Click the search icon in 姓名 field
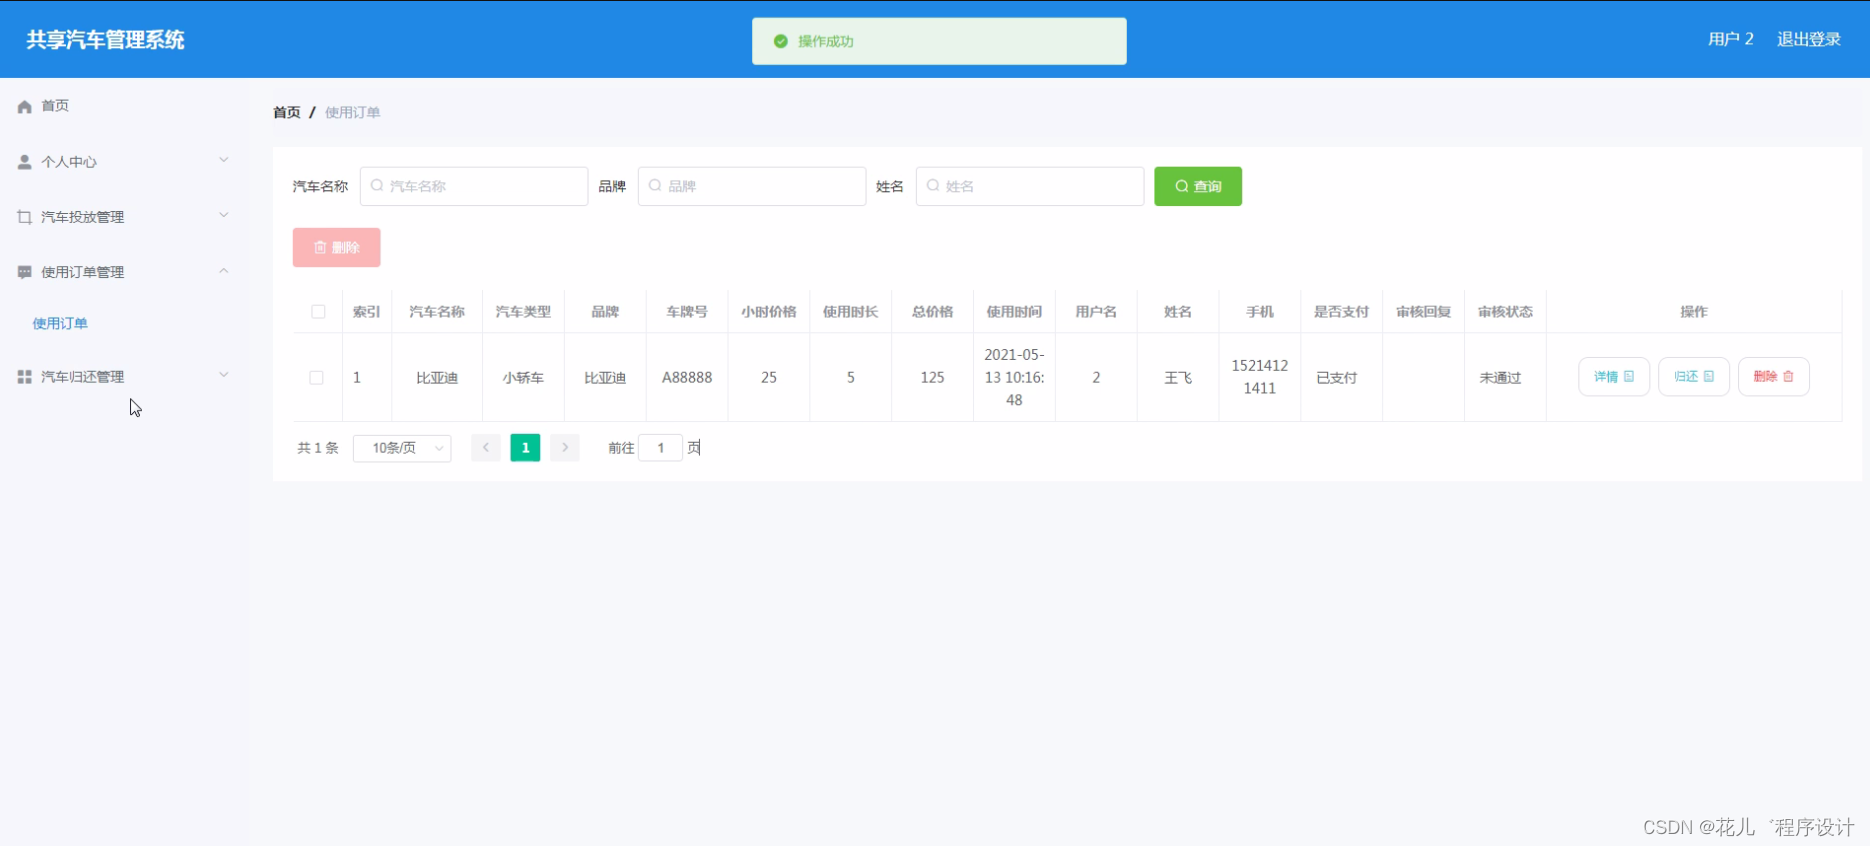This screenshot has height=846, width=1870. click(x=933, y=186)
